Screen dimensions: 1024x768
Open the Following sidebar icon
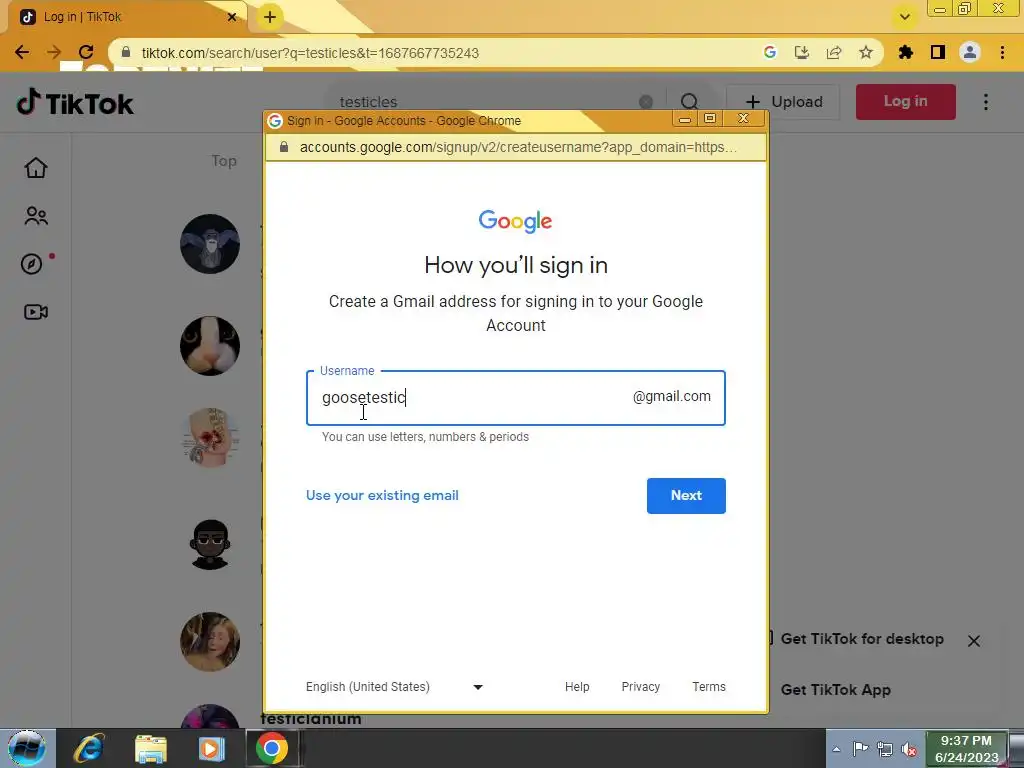click(x=36, y=216)
